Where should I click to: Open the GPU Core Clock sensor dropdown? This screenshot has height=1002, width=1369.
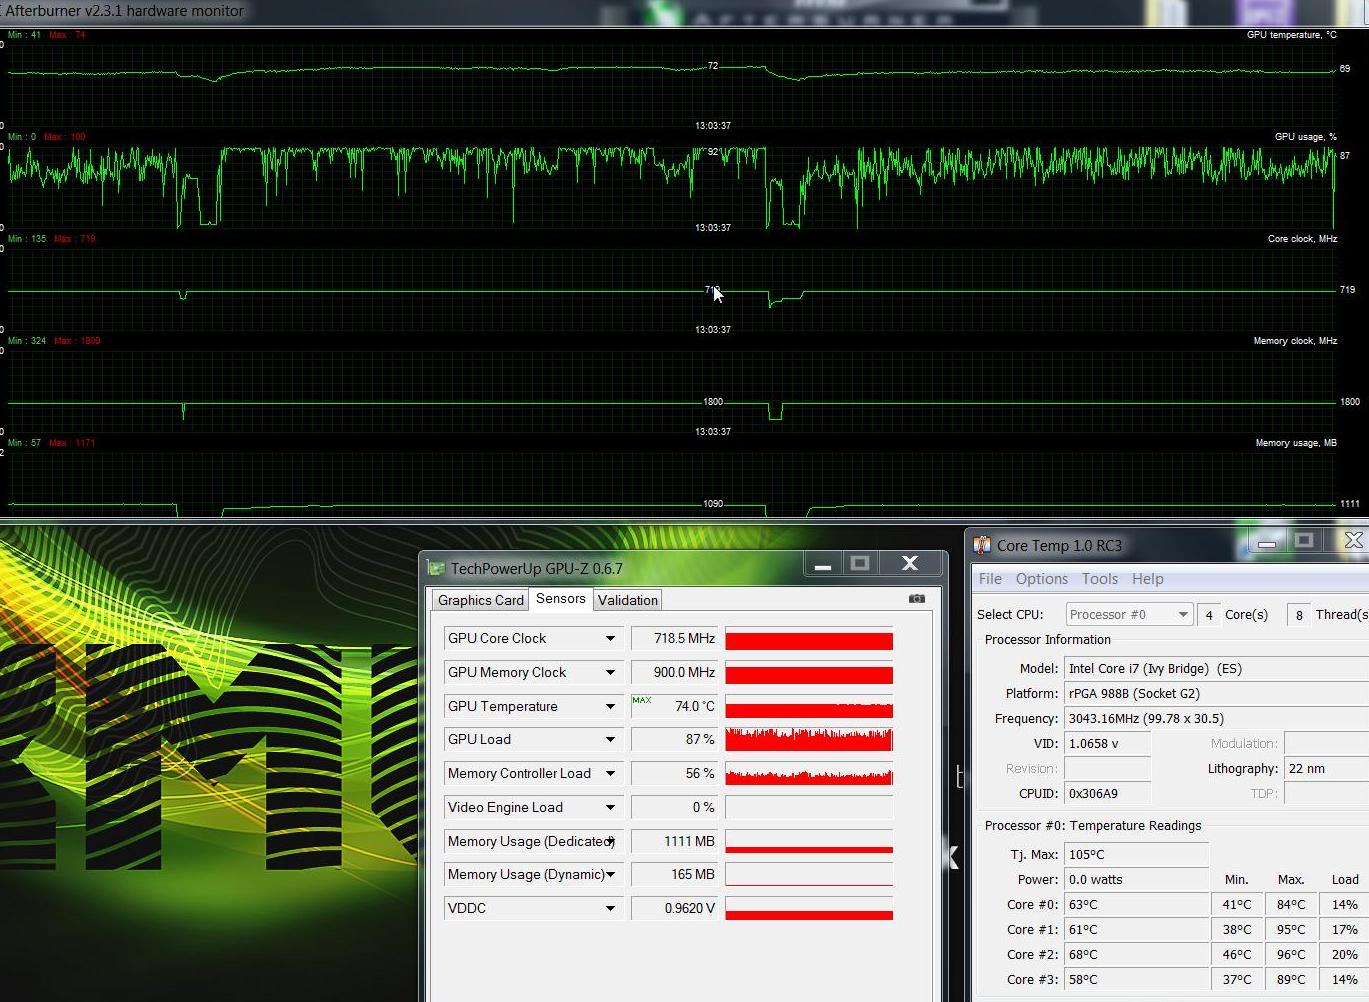(x=610, y=638)
